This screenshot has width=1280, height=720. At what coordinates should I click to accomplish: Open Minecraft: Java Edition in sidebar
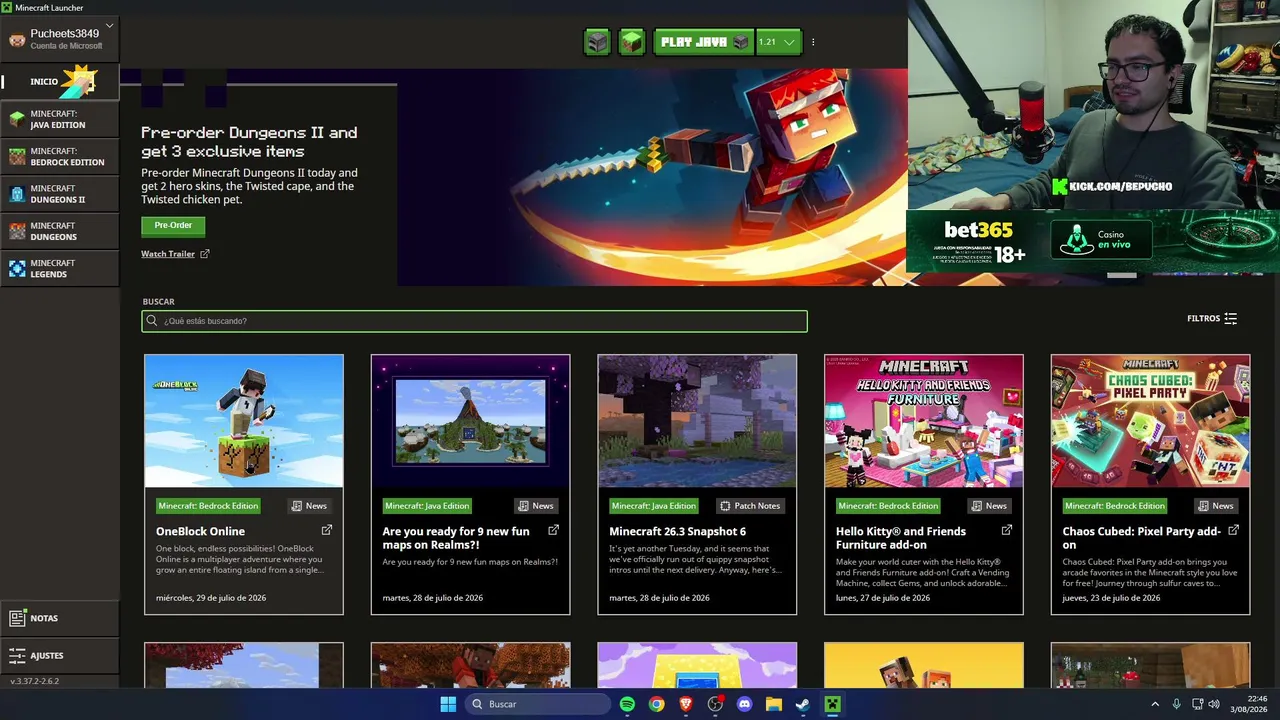(60, 120)
